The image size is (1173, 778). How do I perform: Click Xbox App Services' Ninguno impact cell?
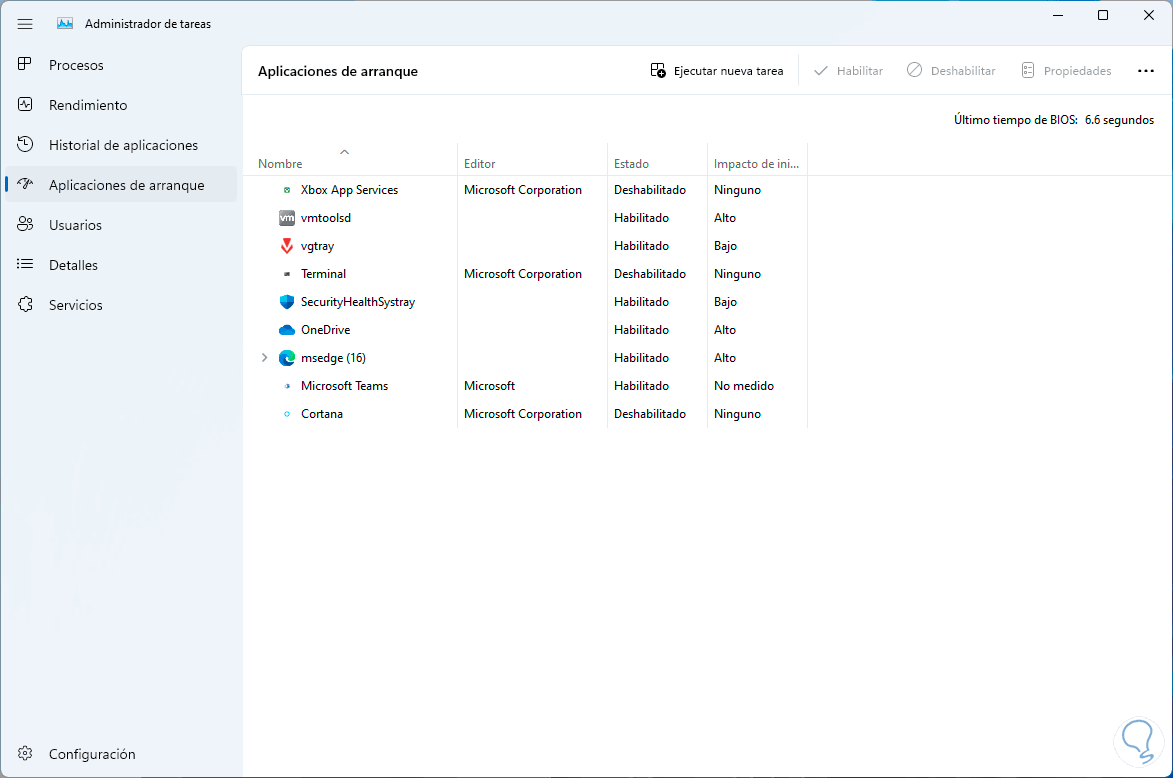click(x=737, y=190)
